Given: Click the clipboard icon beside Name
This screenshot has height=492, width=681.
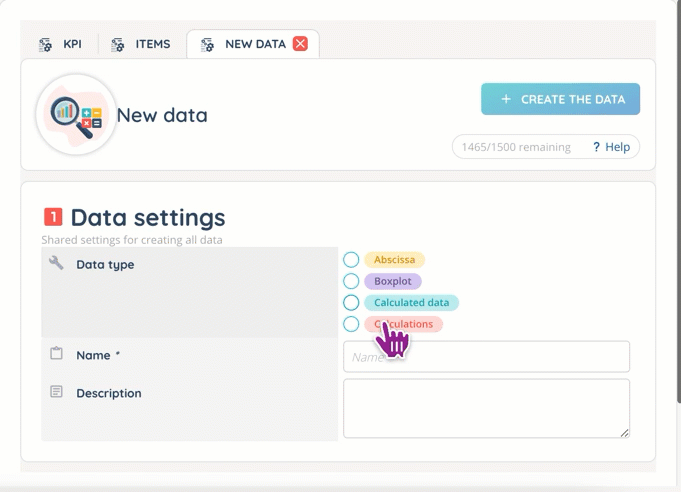Looking at the screenshot, I should click(x=56, y=354).
